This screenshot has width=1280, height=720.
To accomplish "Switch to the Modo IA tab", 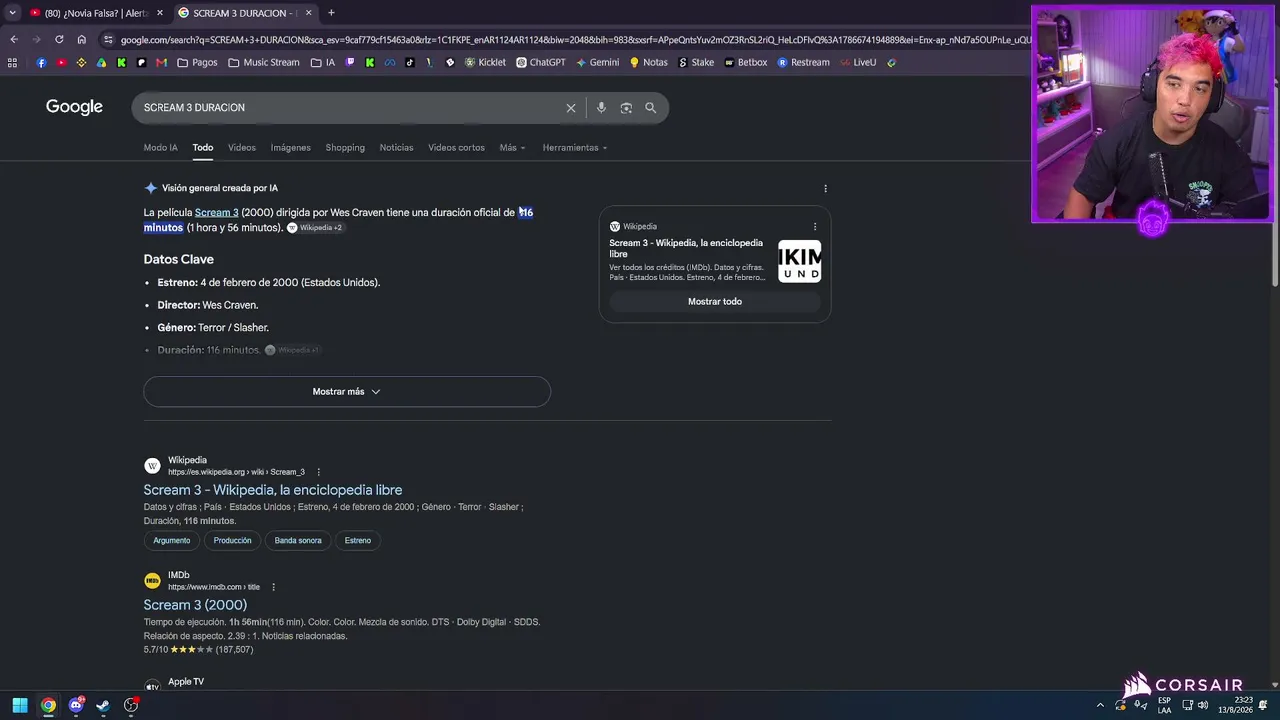I will (x=160, y=148).
